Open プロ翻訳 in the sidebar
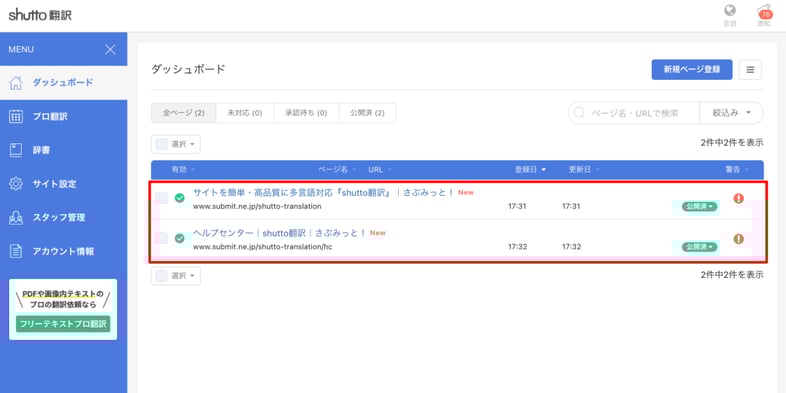Image resolution: width=786 pixels, height=393 pixels. click(x=64, y=116)
